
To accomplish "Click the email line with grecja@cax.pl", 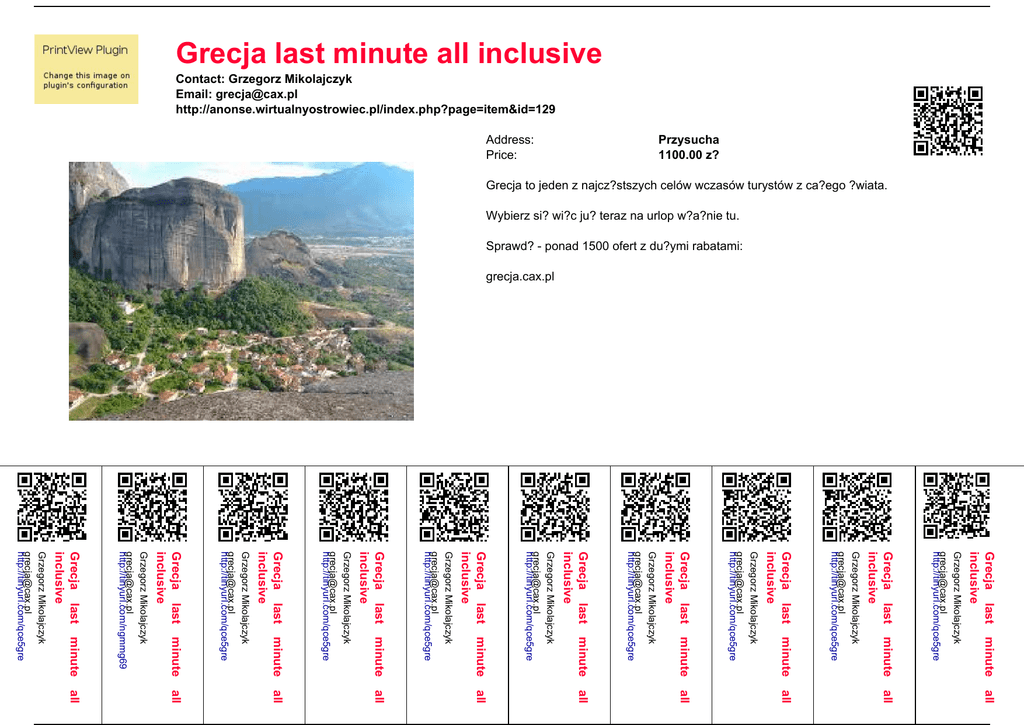I will click(x=237, y=94).
